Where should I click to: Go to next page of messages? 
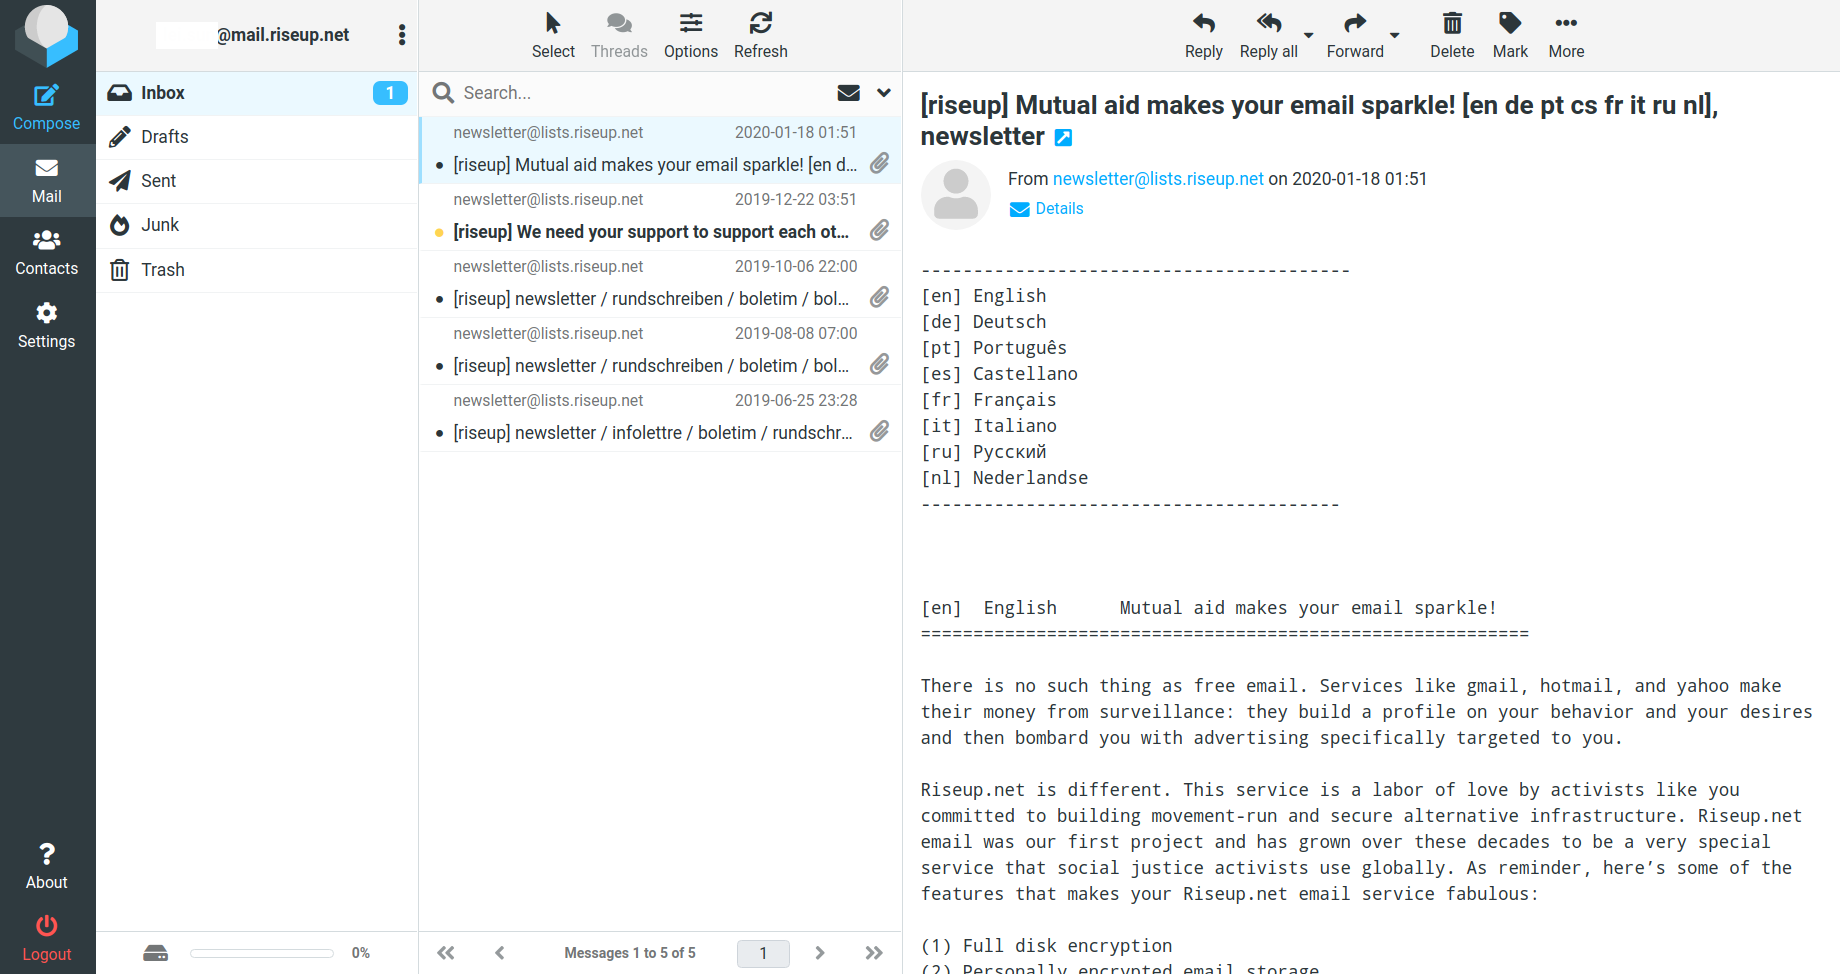[820, 953]
